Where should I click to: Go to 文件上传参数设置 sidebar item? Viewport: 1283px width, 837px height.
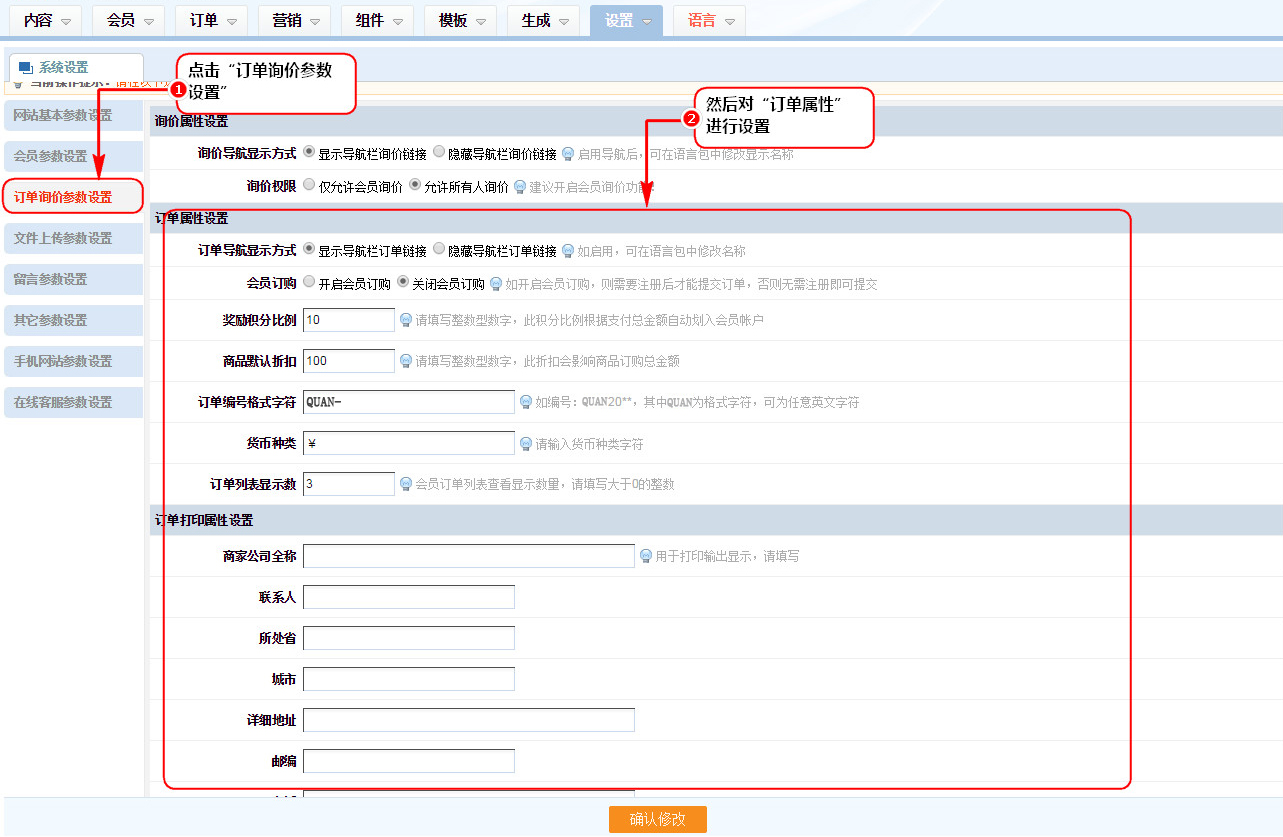tap(73, 238)
